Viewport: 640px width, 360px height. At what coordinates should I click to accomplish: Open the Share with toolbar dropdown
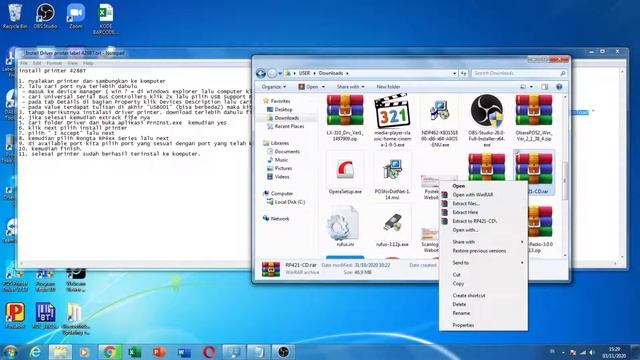pos(350,87)
